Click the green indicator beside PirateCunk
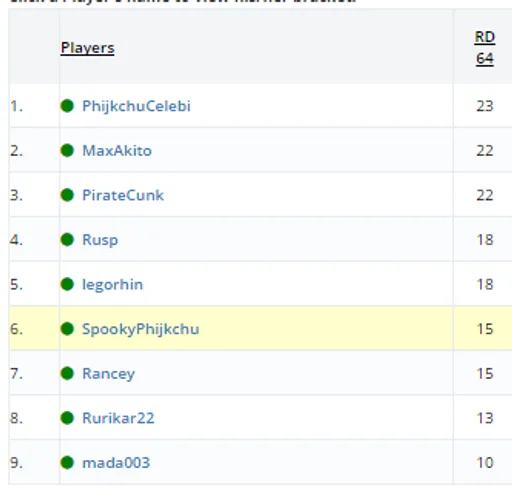 coord(67,195)
